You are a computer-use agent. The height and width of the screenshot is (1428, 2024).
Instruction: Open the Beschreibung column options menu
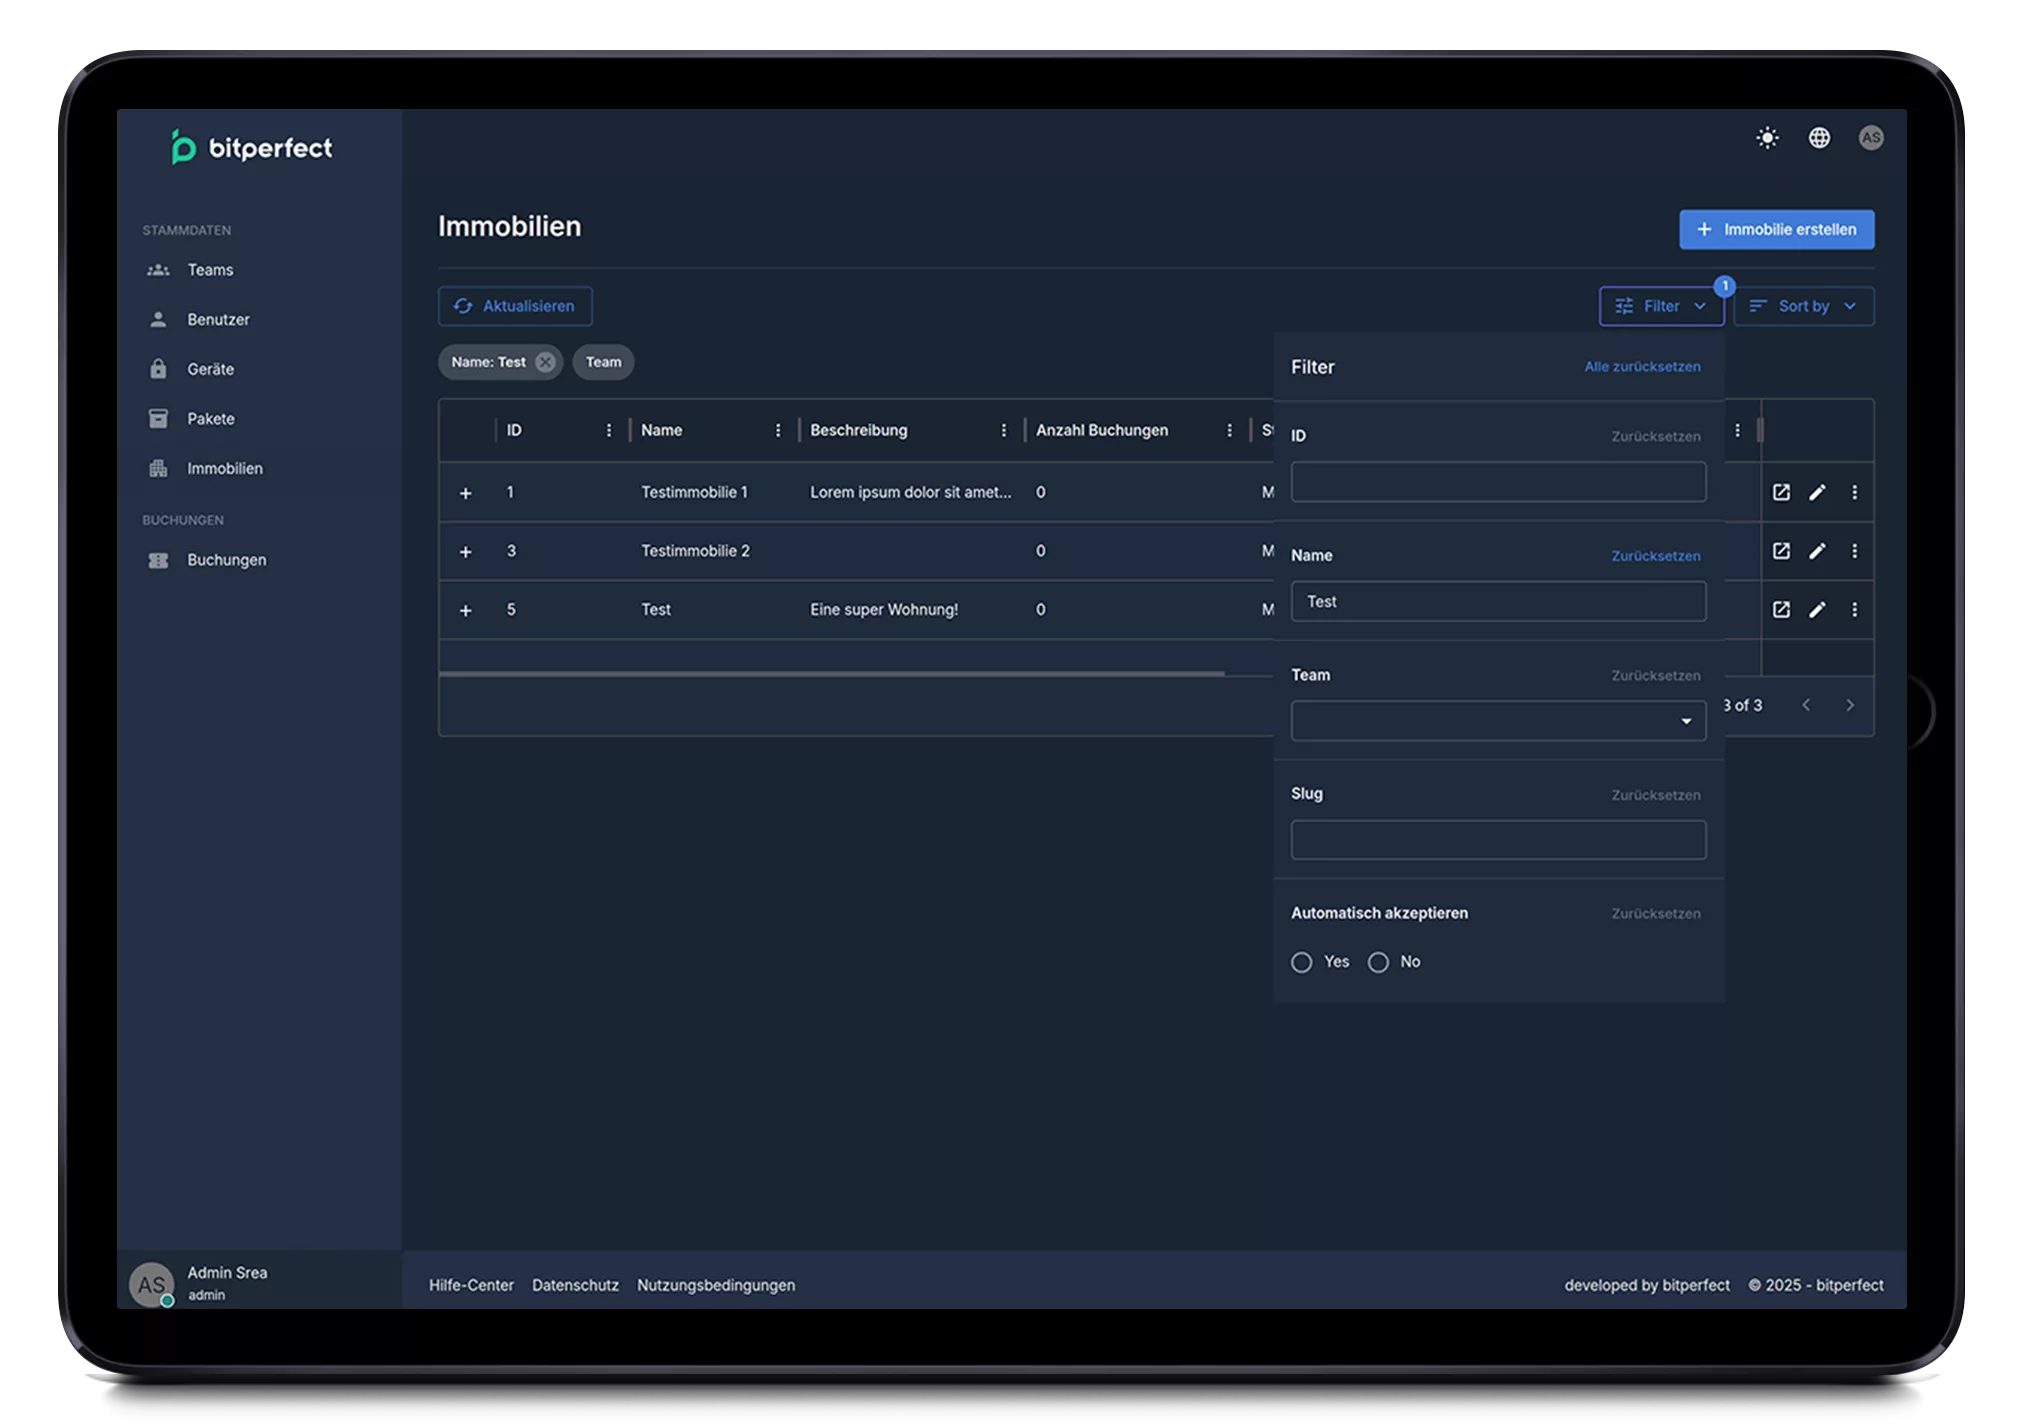1003,430
